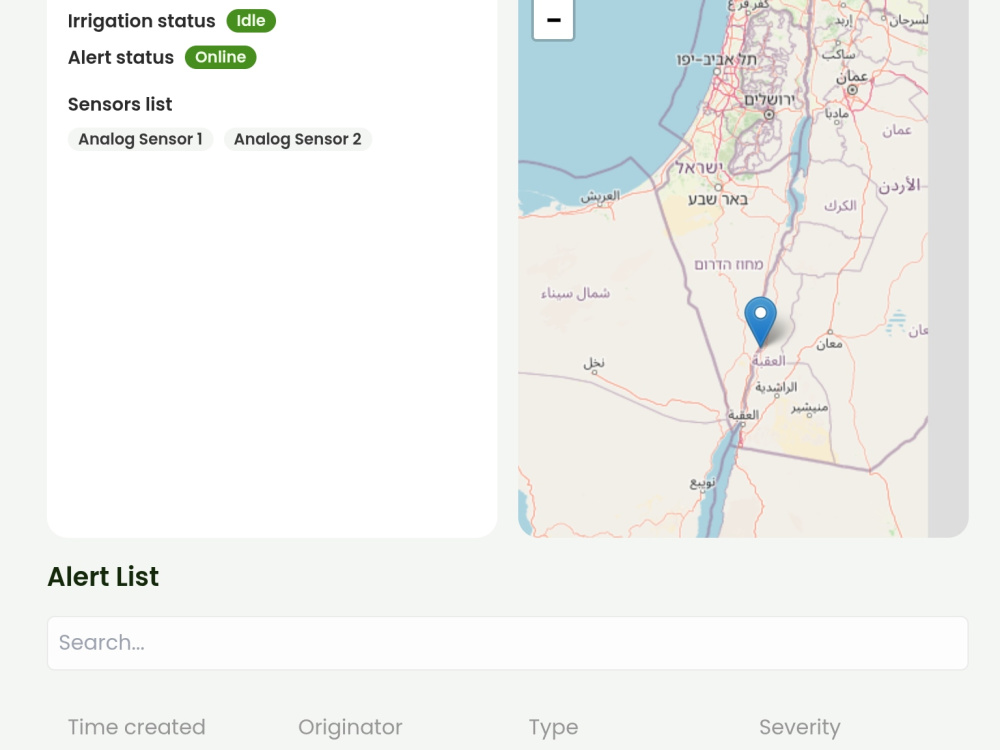The image size is (1000, 750).
Task: Click the blue location marker pin on map
Action: coord(760,322)
